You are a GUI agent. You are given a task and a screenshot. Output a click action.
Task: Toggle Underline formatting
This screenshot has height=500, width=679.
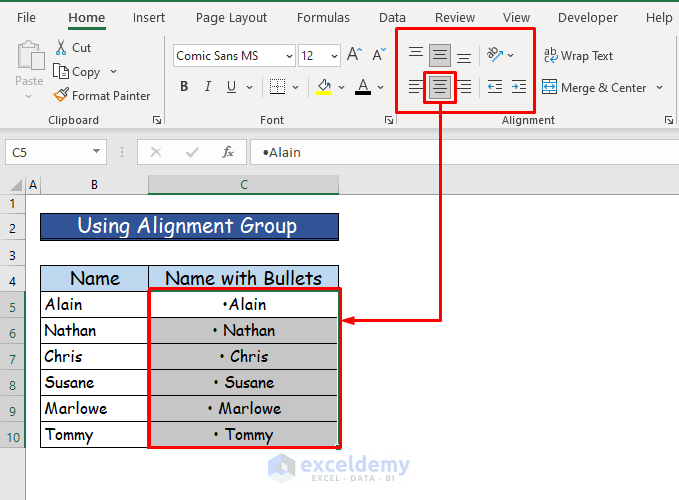232,87
